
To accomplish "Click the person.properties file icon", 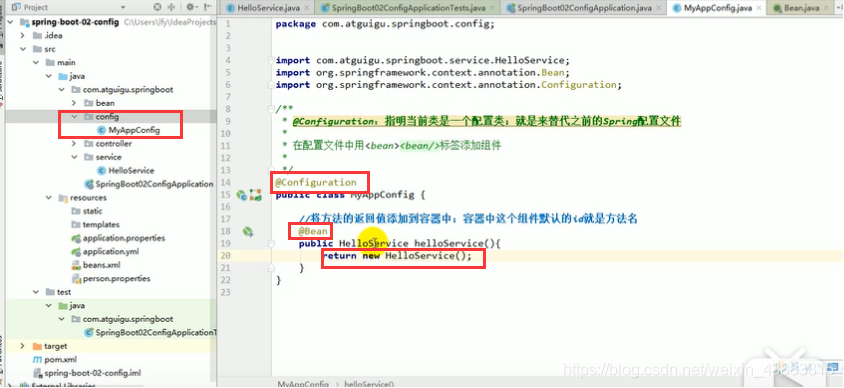I will (x=76, y=279).
